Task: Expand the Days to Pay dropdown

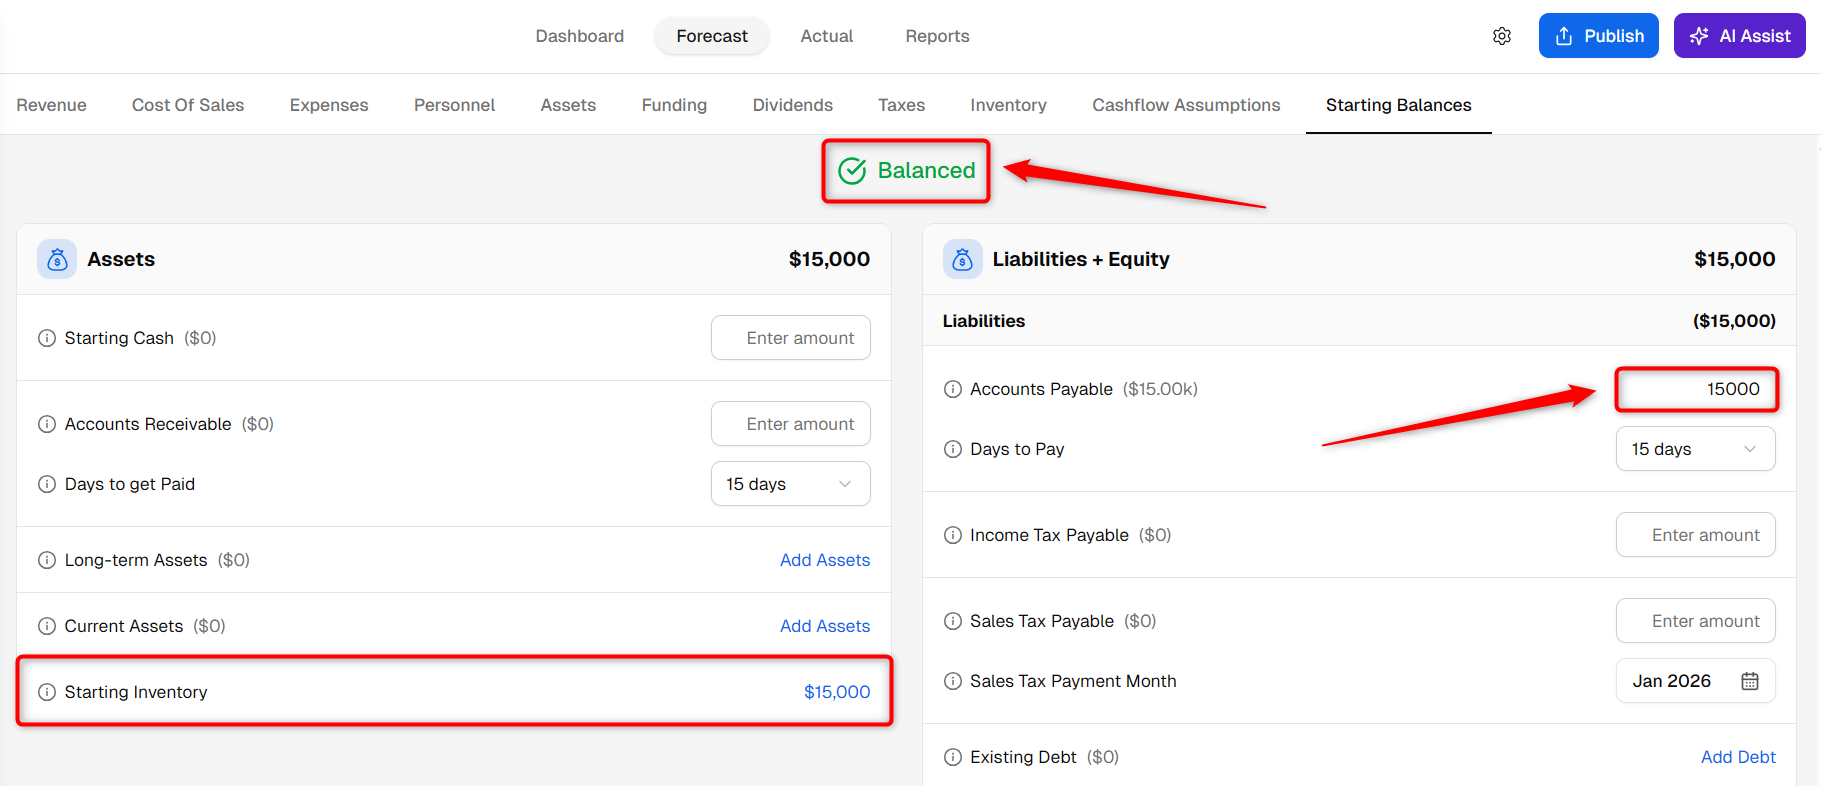Action: click(1696, 449)
